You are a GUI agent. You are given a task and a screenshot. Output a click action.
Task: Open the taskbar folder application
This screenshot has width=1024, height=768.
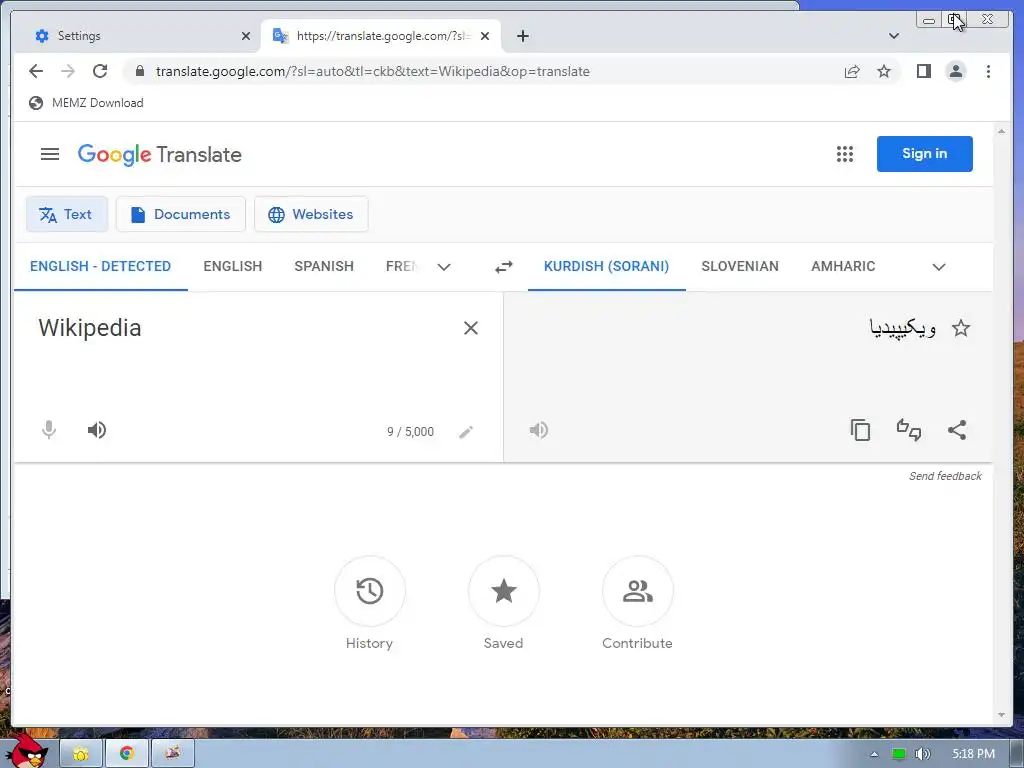81,754
